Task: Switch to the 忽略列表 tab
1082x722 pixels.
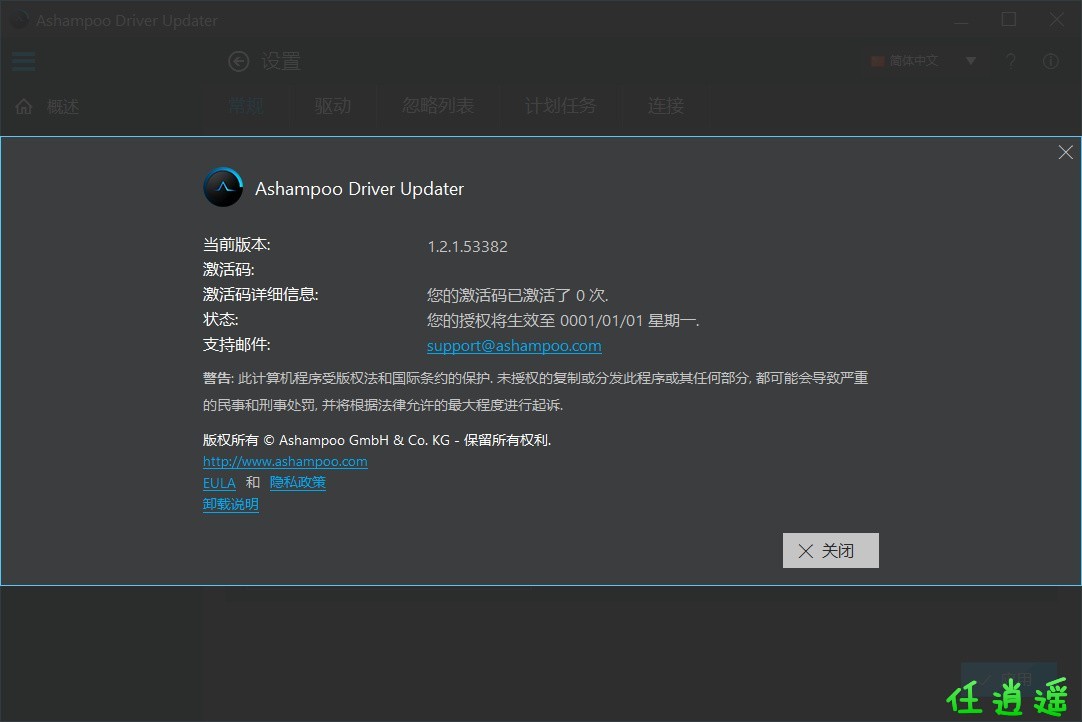Action: [x=438, y=106]
